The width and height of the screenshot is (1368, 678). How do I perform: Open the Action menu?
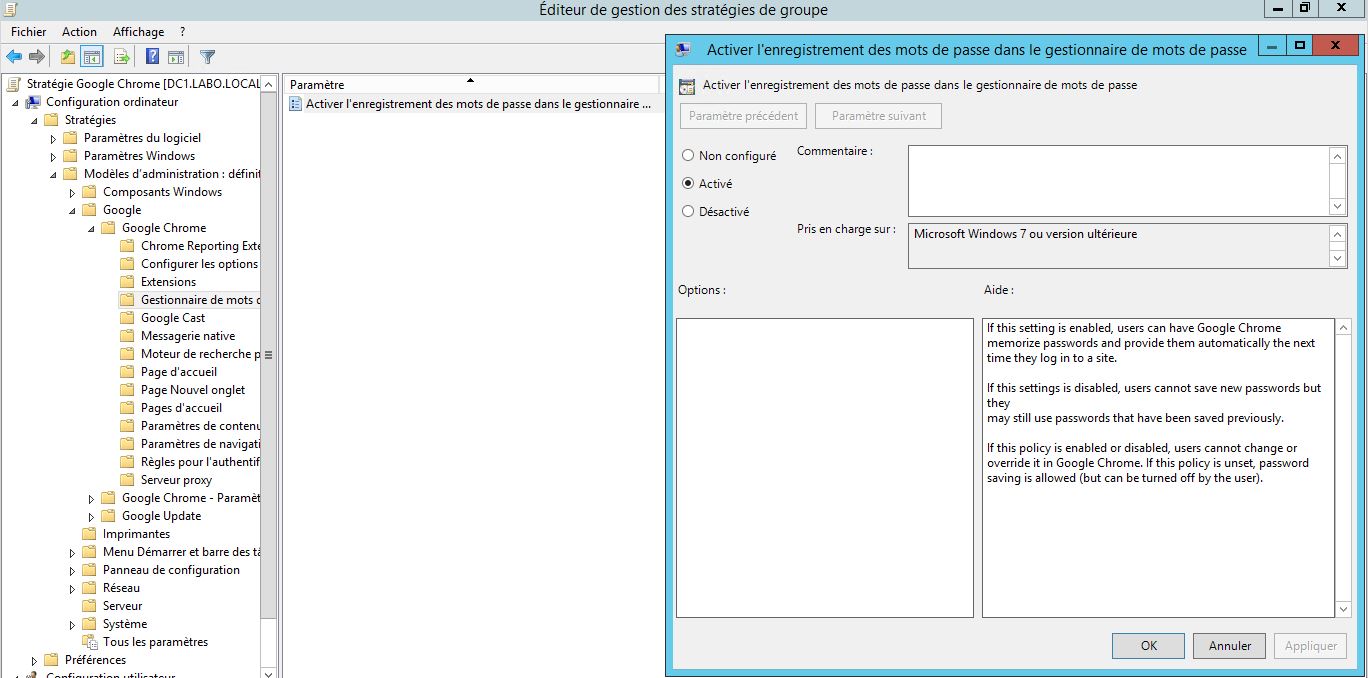coord(80,32)
